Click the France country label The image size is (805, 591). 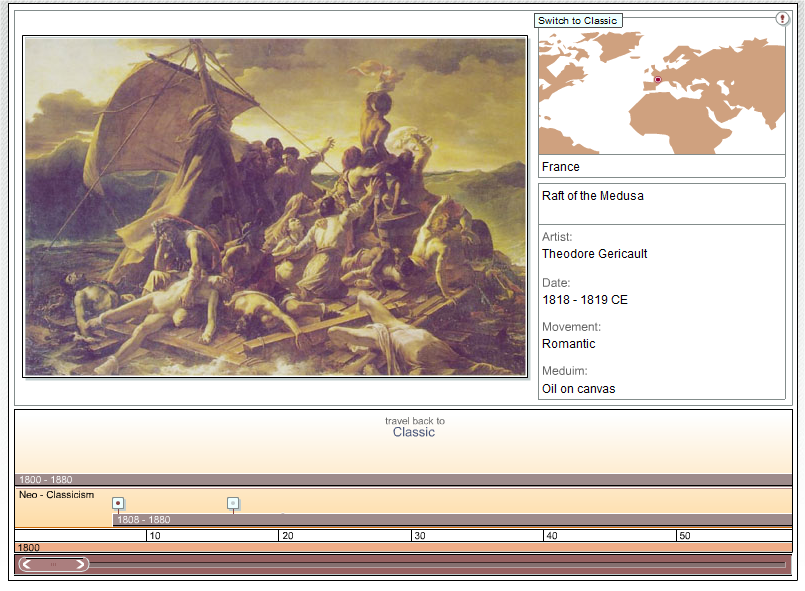(x=561, y=167)
